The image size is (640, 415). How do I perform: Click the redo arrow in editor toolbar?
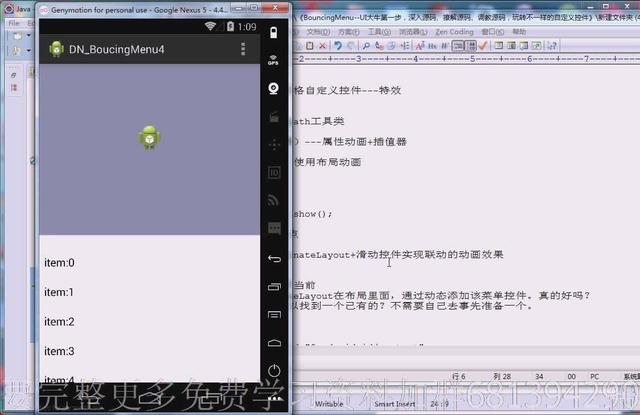[350, 46]
